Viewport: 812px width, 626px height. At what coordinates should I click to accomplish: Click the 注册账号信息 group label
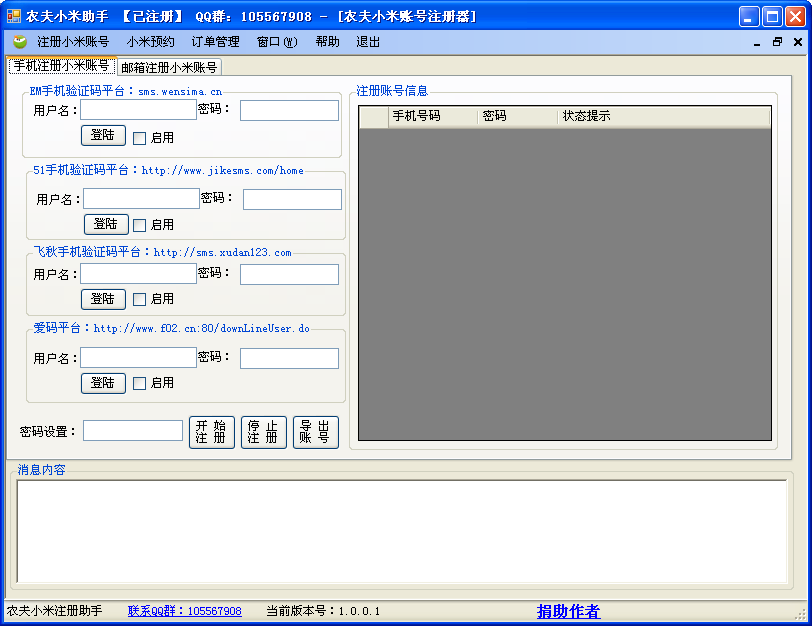[x=392, y=91]
